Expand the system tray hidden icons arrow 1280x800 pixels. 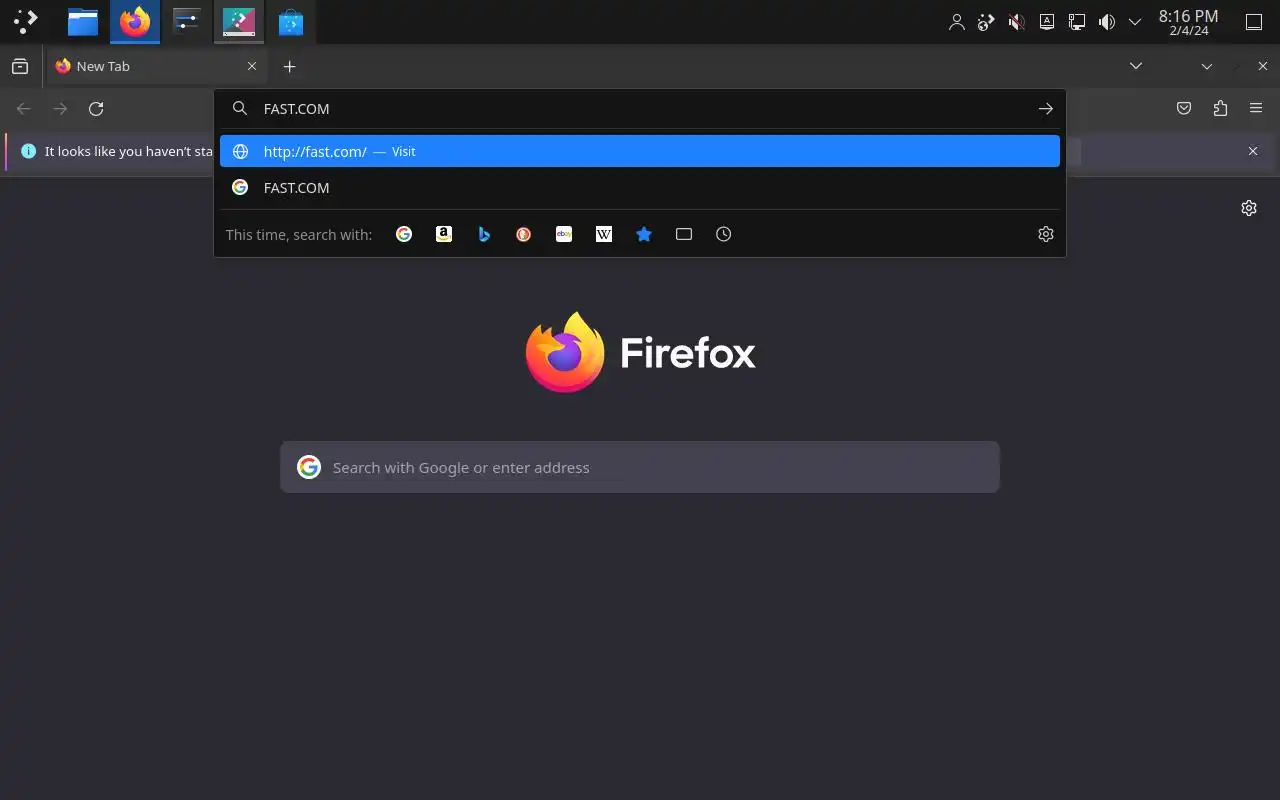(x=1135, y=22)
